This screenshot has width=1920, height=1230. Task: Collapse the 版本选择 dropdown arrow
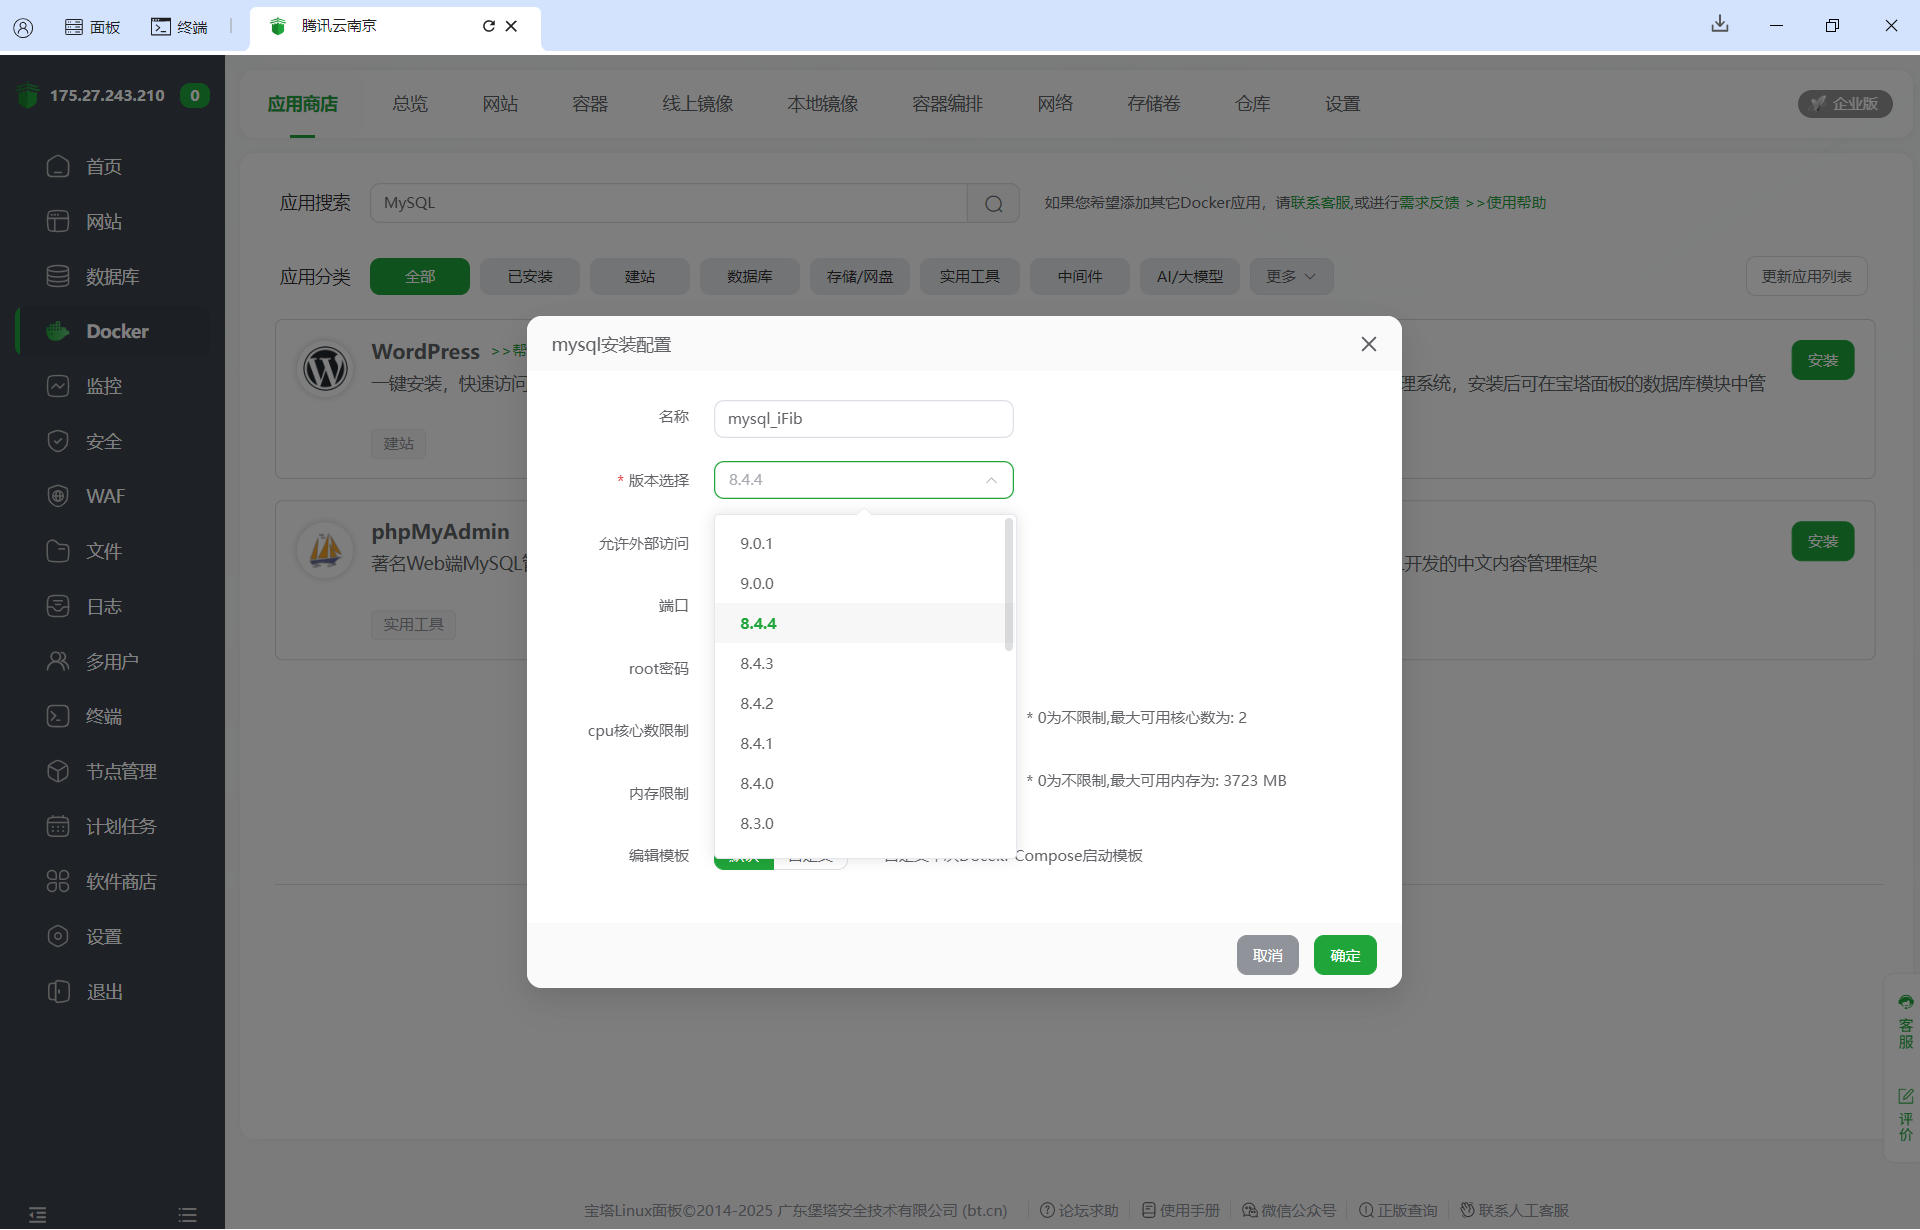tap(990, 480)
